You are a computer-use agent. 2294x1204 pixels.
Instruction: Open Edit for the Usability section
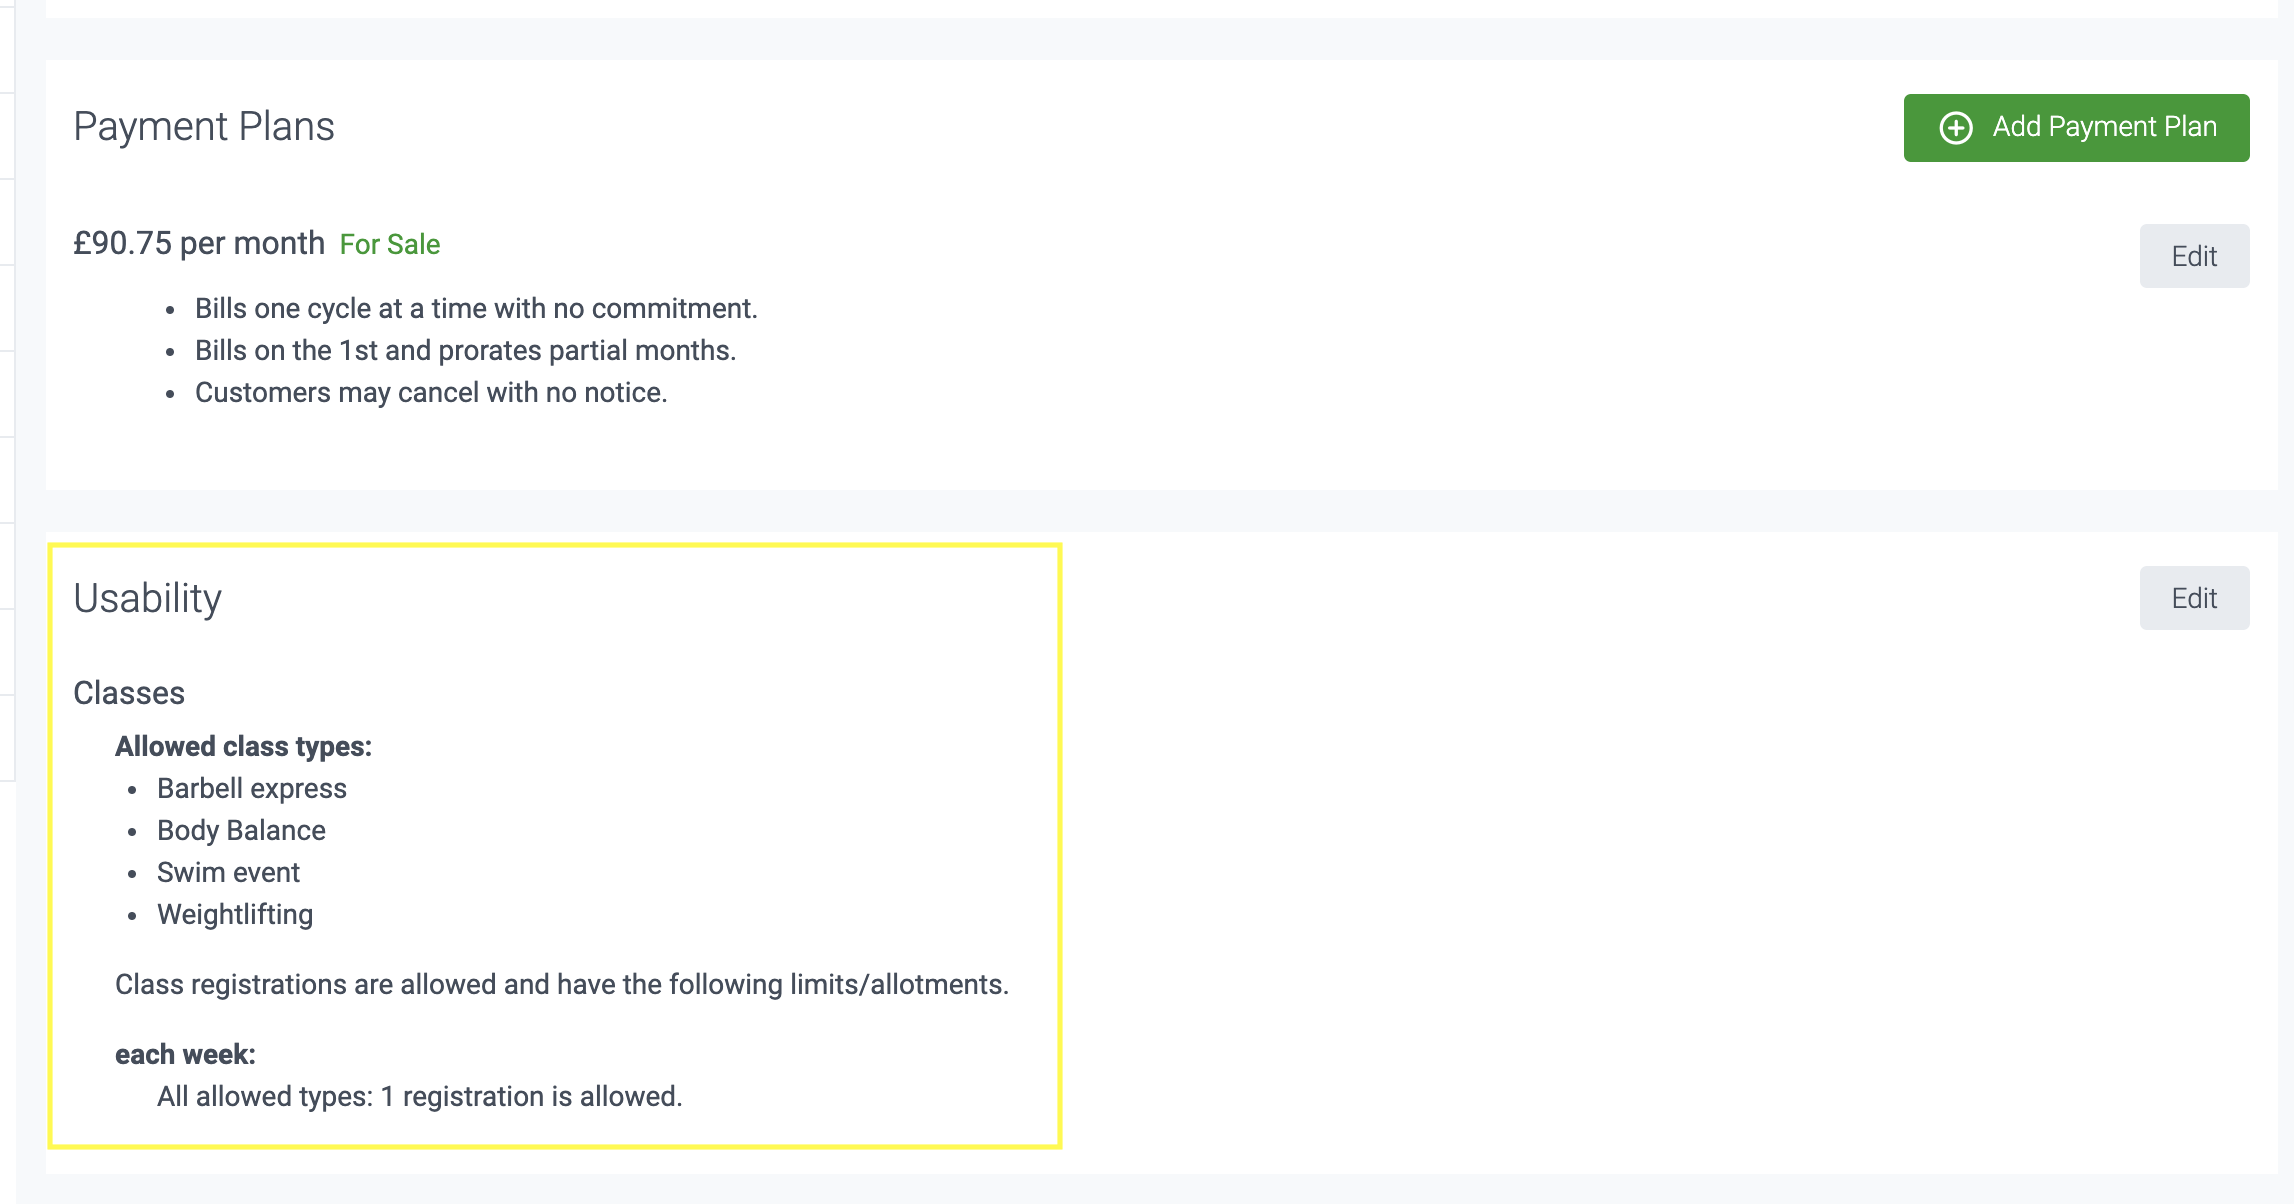tap(2194, 598)
